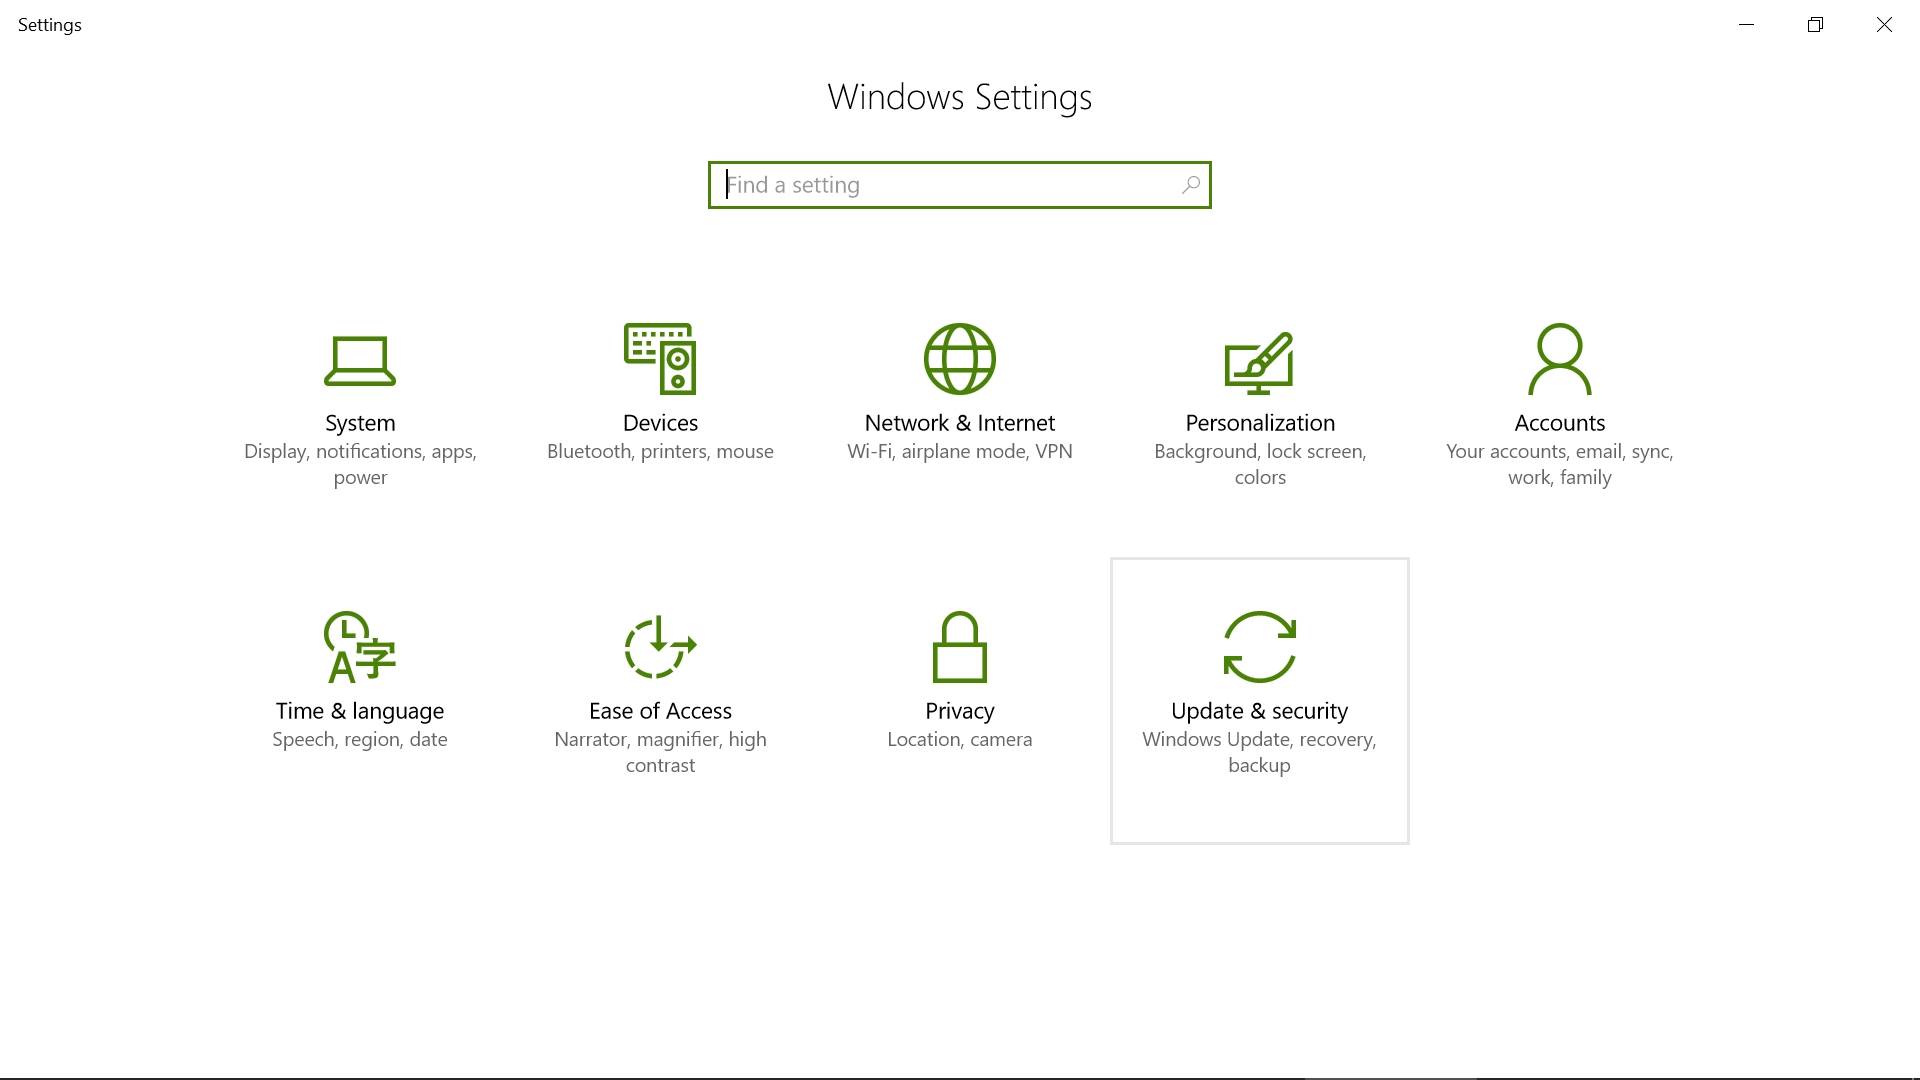Click 'Speech, region, date' description text
Image resolution: width=1920 pixels, height=1080 pixels.
pos(360,739)
